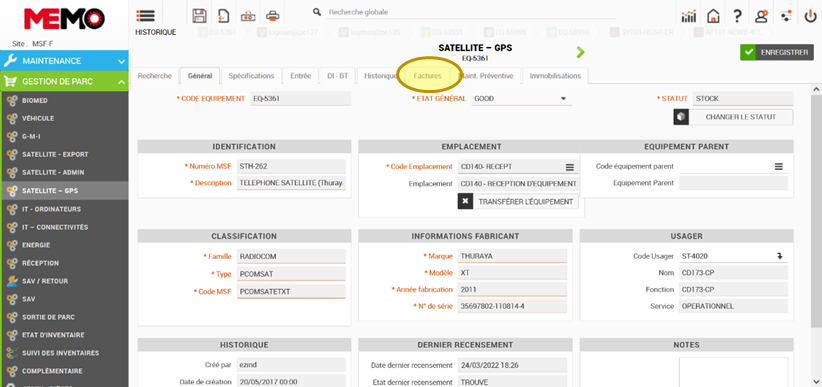Open the Spécifications tab

click(x=251, y=76)
